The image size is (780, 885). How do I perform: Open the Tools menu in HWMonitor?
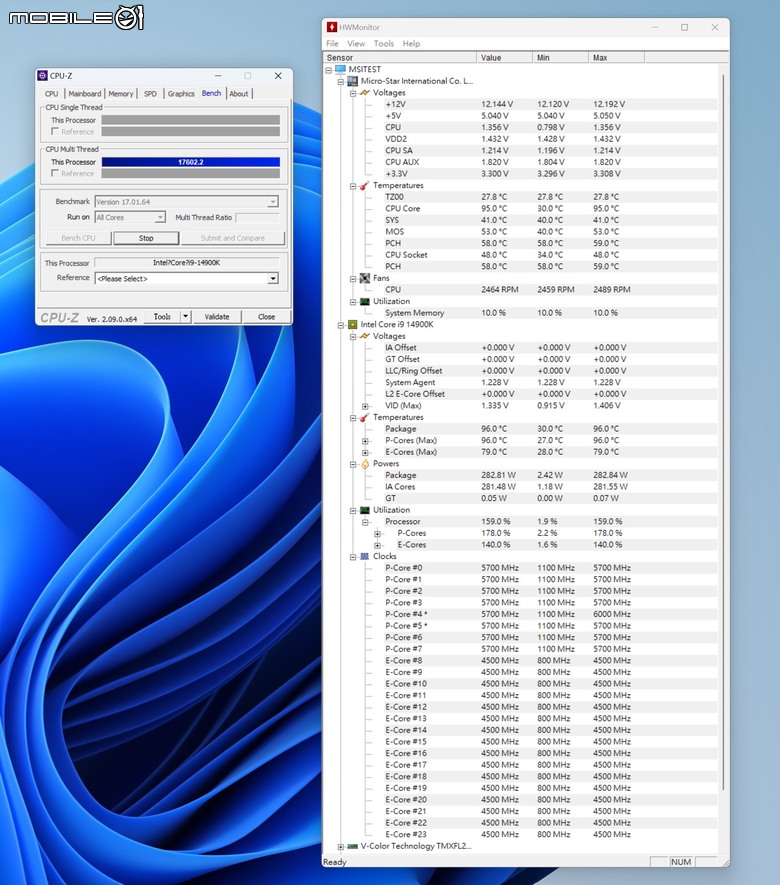(x=384, y=43)
